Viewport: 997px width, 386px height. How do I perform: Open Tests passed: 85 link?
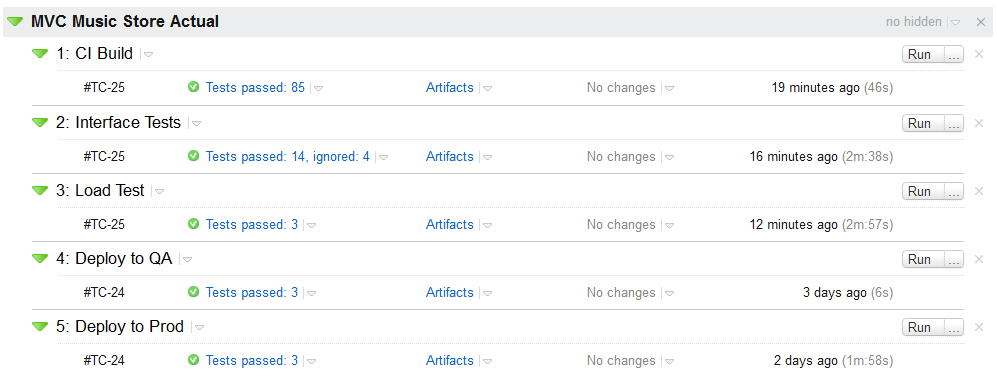click(x=255, y=88)
